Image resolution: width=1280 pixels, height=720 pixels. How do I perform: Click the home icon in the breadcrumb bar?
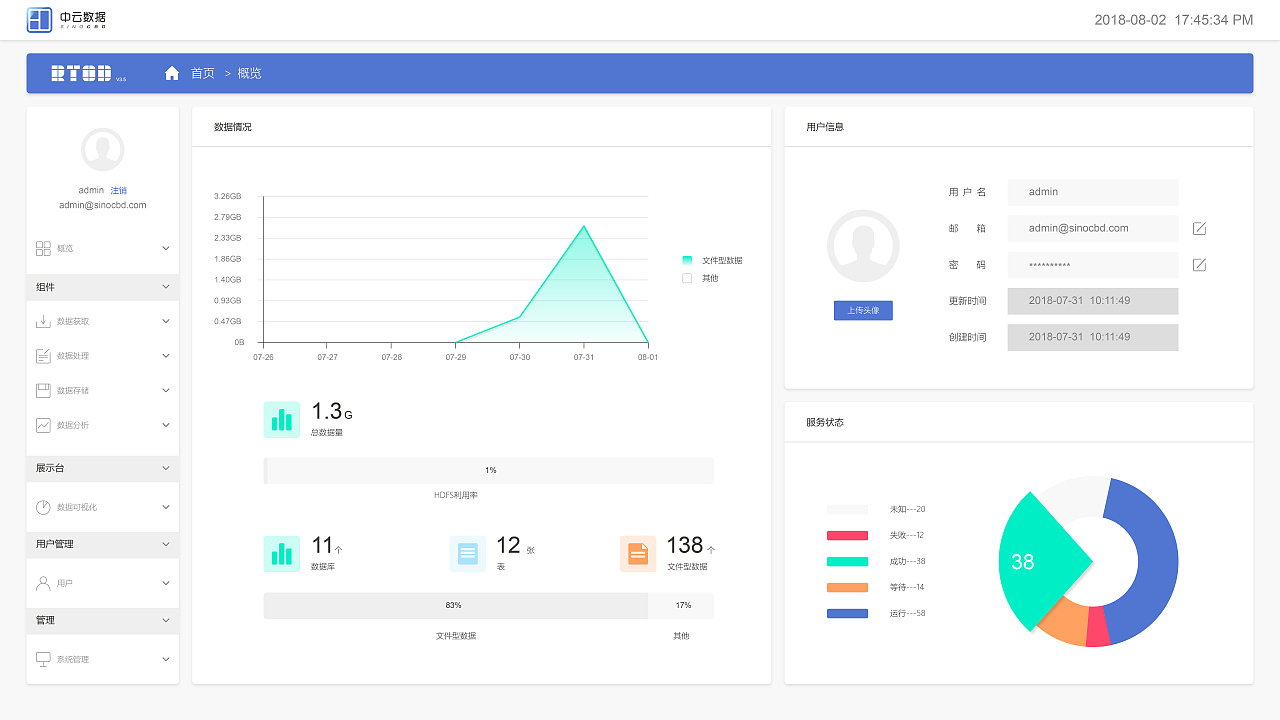coord(172,73)
